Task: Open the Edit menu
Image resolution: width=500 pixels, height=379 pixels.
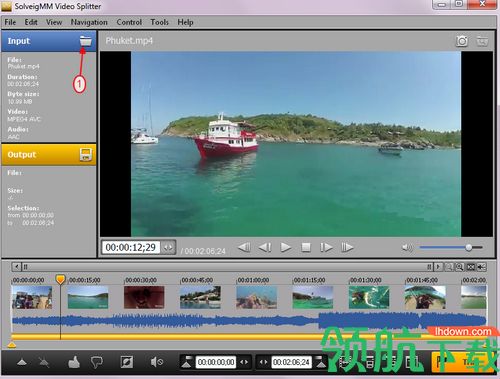Action: click(x=31, y=22)
